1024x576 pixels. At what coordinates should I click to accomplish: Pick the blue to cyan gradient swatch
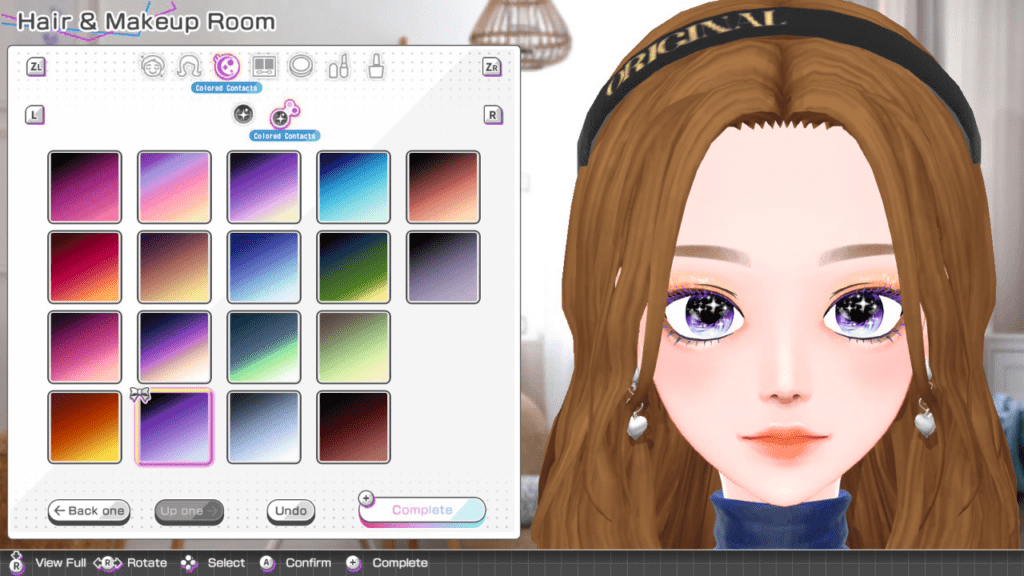point(353,187)
